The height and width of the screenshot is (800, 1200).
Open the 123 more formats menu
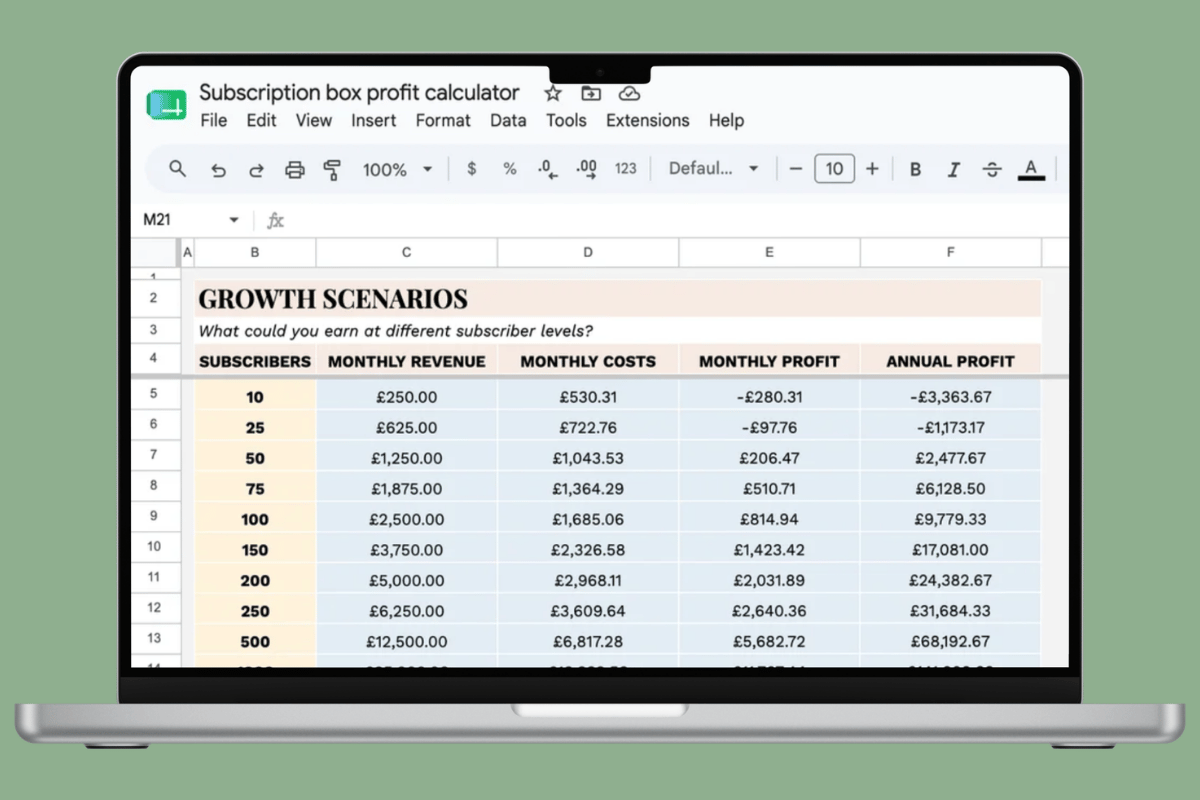626,169
